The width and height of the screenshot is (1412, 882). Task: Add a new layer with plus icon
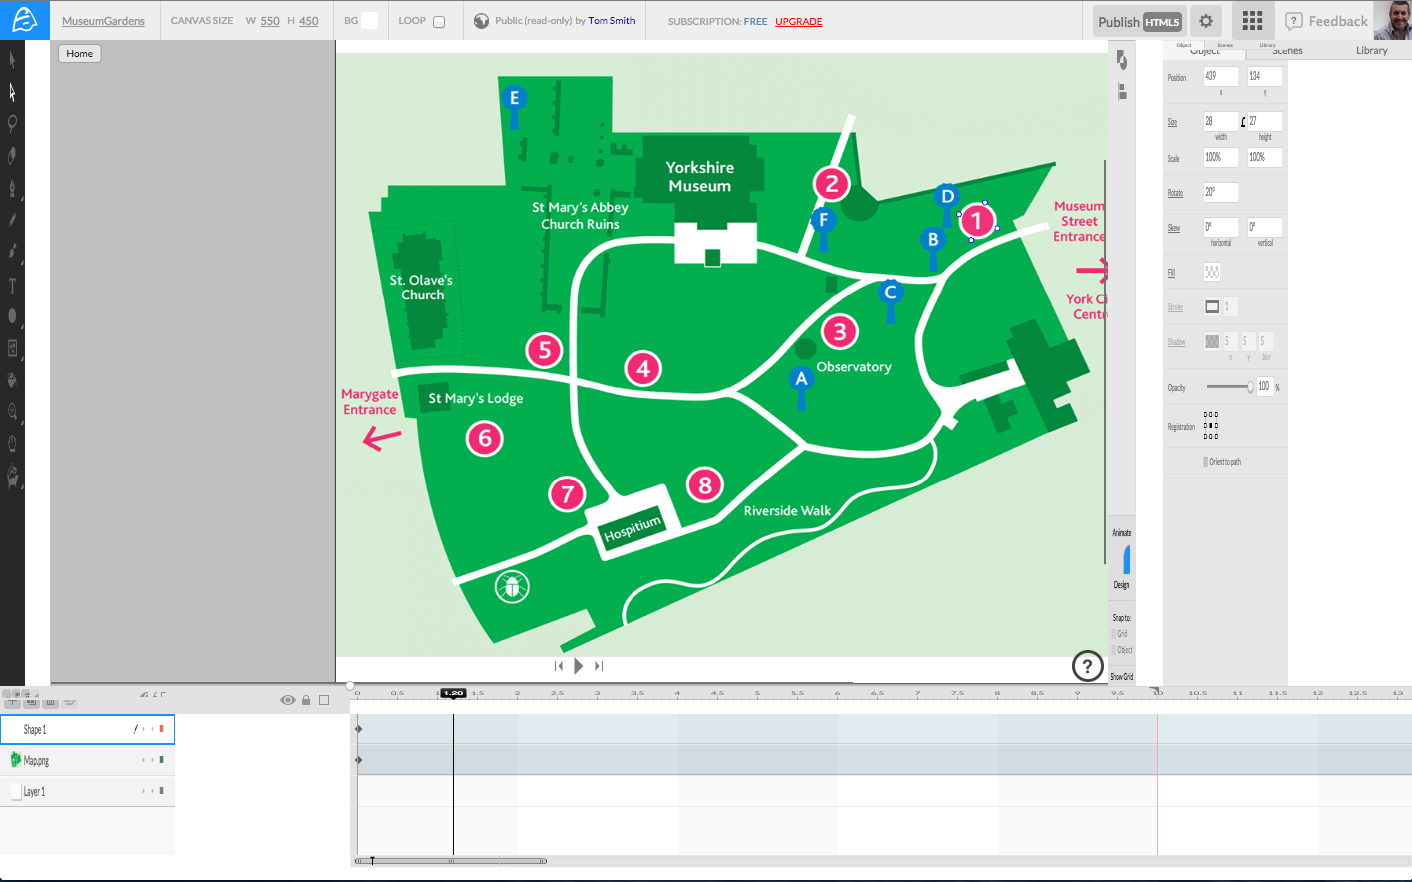(12, 702)
